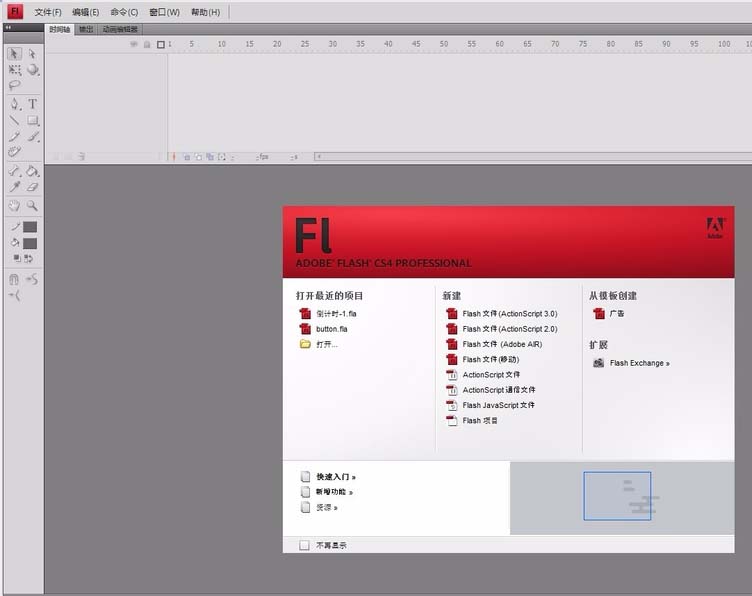Click the Black and White colors icon
This screenshot has height=596, width=752.
17,258
